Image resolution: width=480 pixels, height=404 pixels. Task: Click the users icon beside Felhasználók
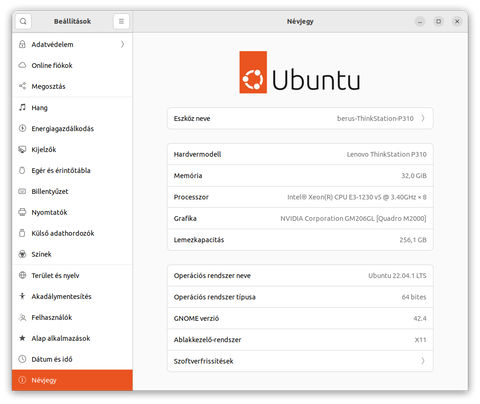pos(22,317)
